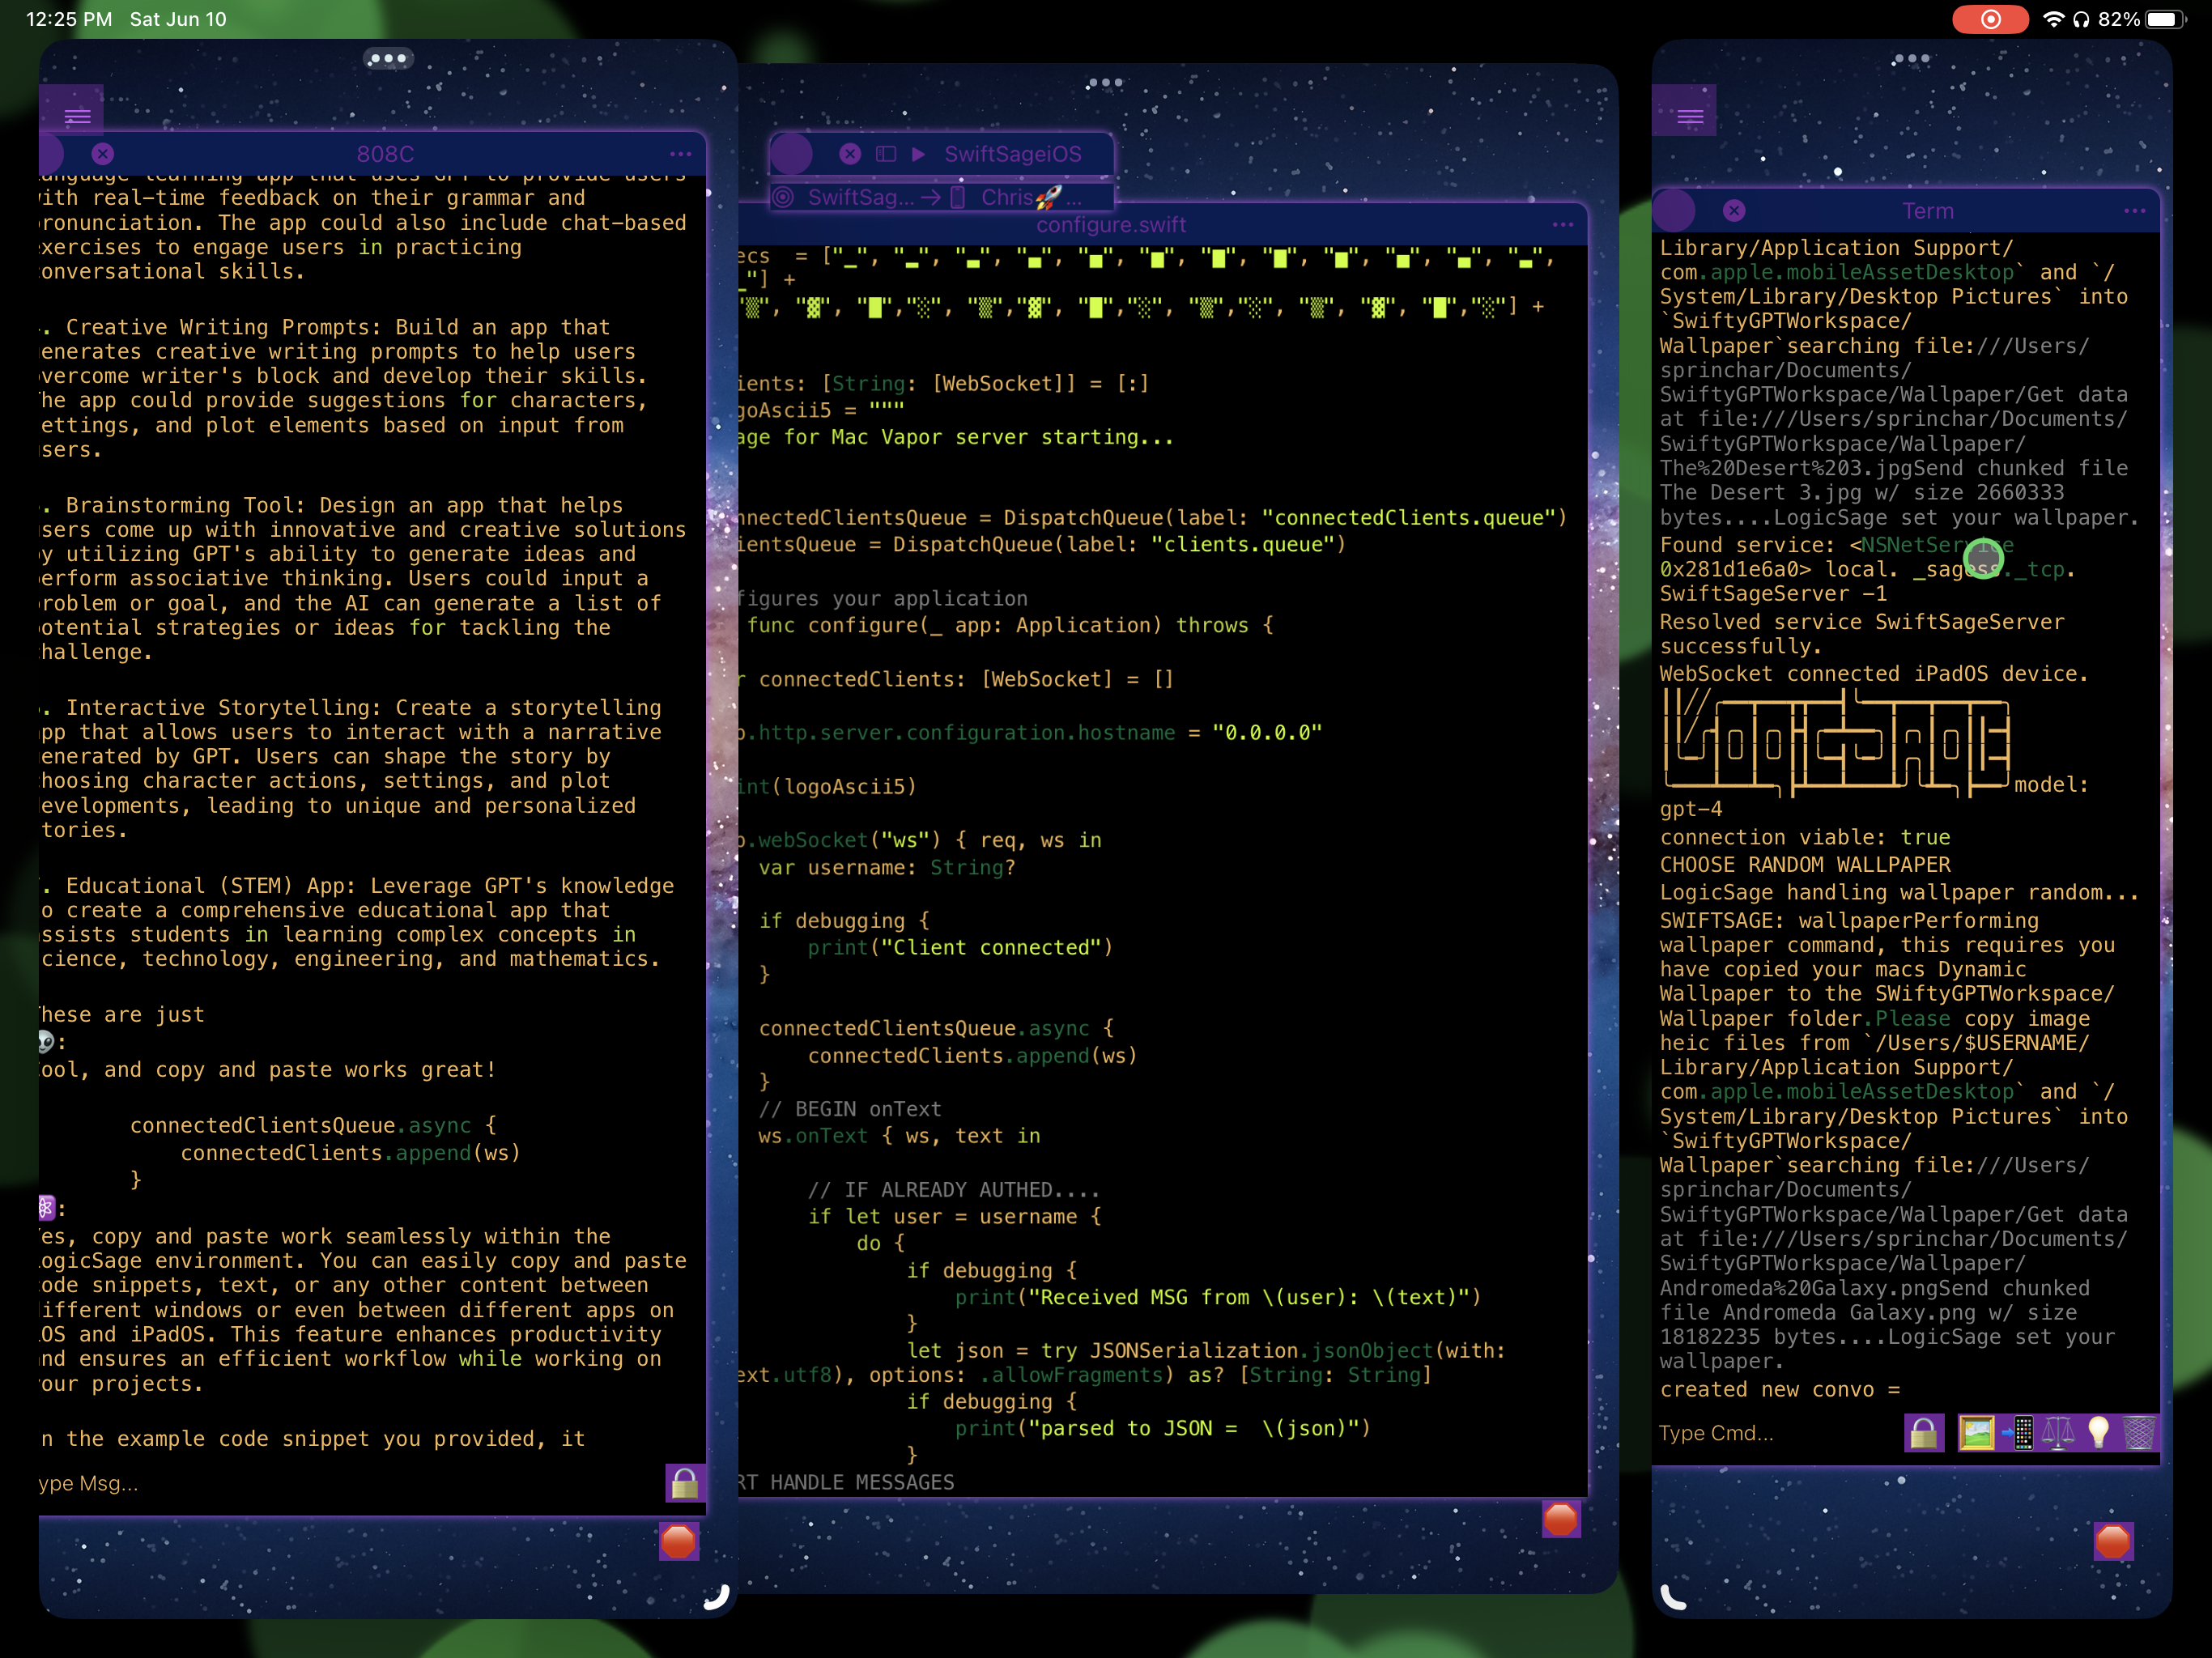The height and width of the screenshot is (1658, 2212).
Task: Click the 808C window resize corner handle
Action: point(717,1596)
